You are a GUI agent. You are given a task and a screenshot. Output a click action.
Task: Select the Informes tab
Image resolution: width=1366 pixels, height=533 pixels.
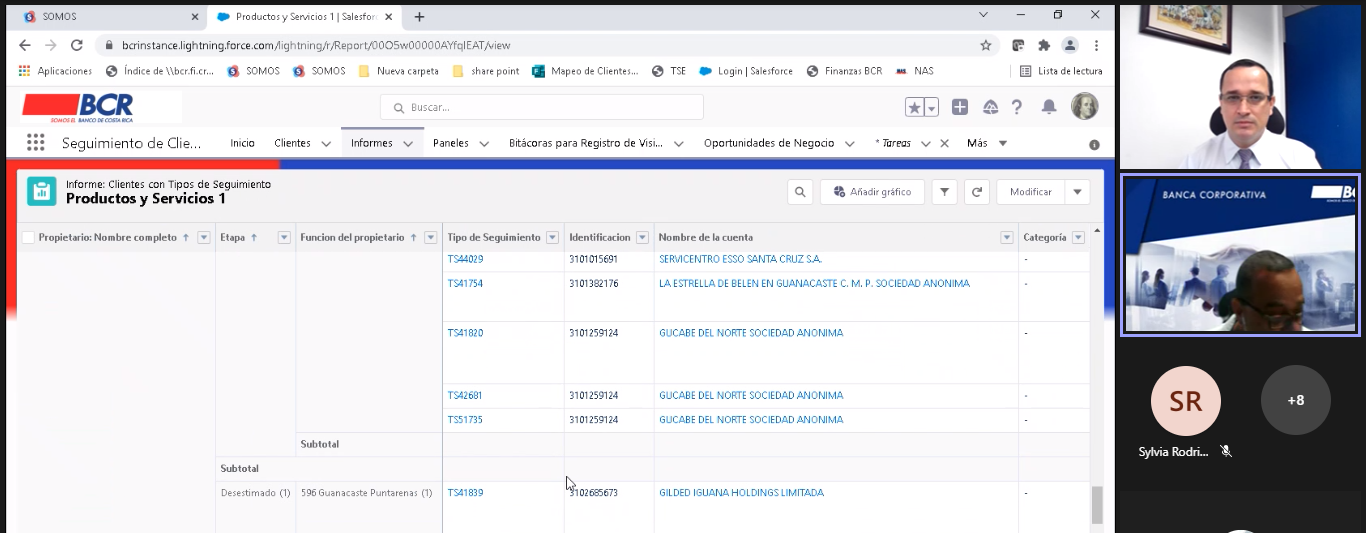click(x=372, y=143)
